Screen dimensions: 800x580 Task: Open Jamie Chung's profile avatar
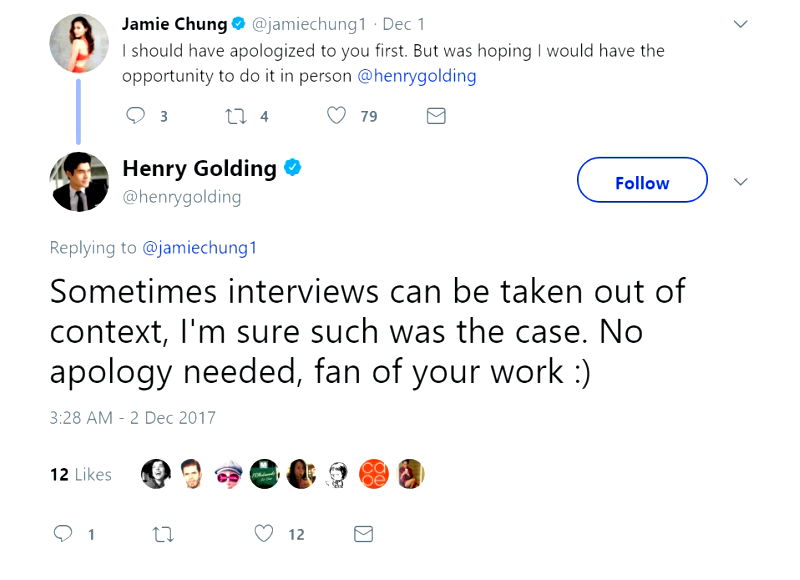click(x=78, y=43)
